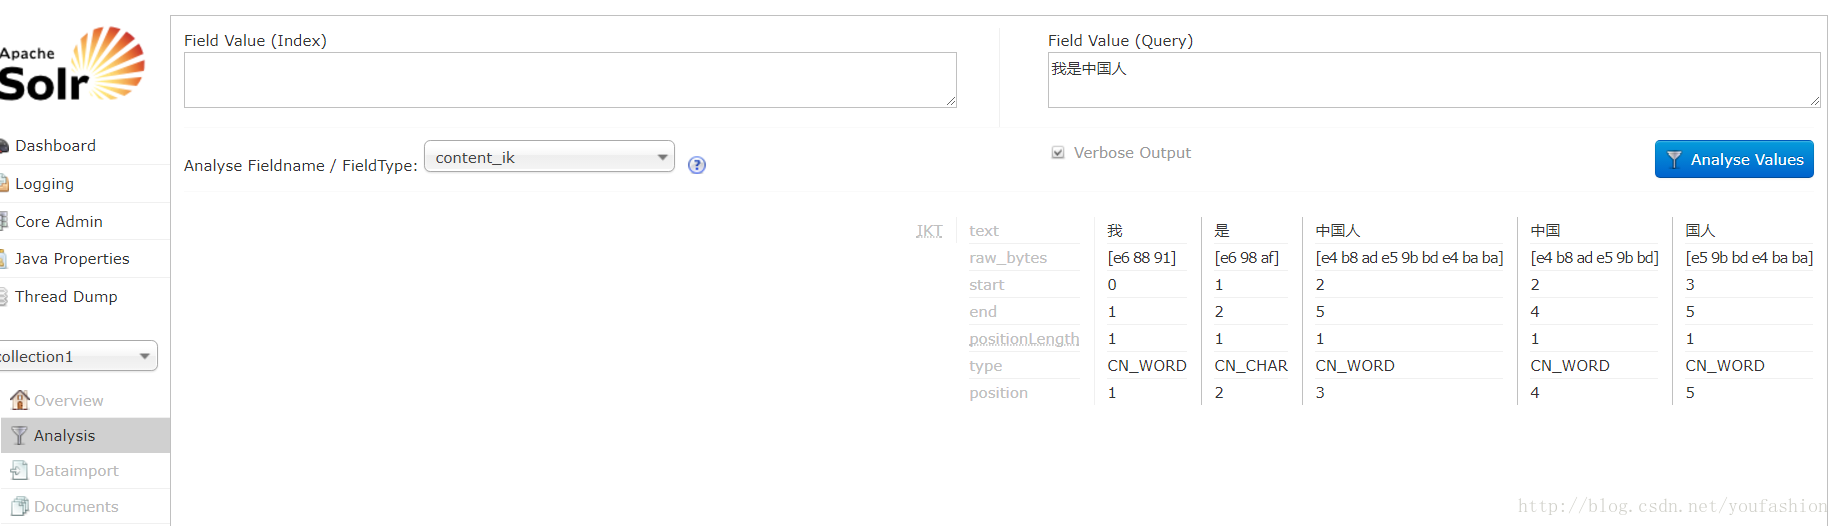
Task: Click the Analyse Values button
Action: coord(1734,159)
